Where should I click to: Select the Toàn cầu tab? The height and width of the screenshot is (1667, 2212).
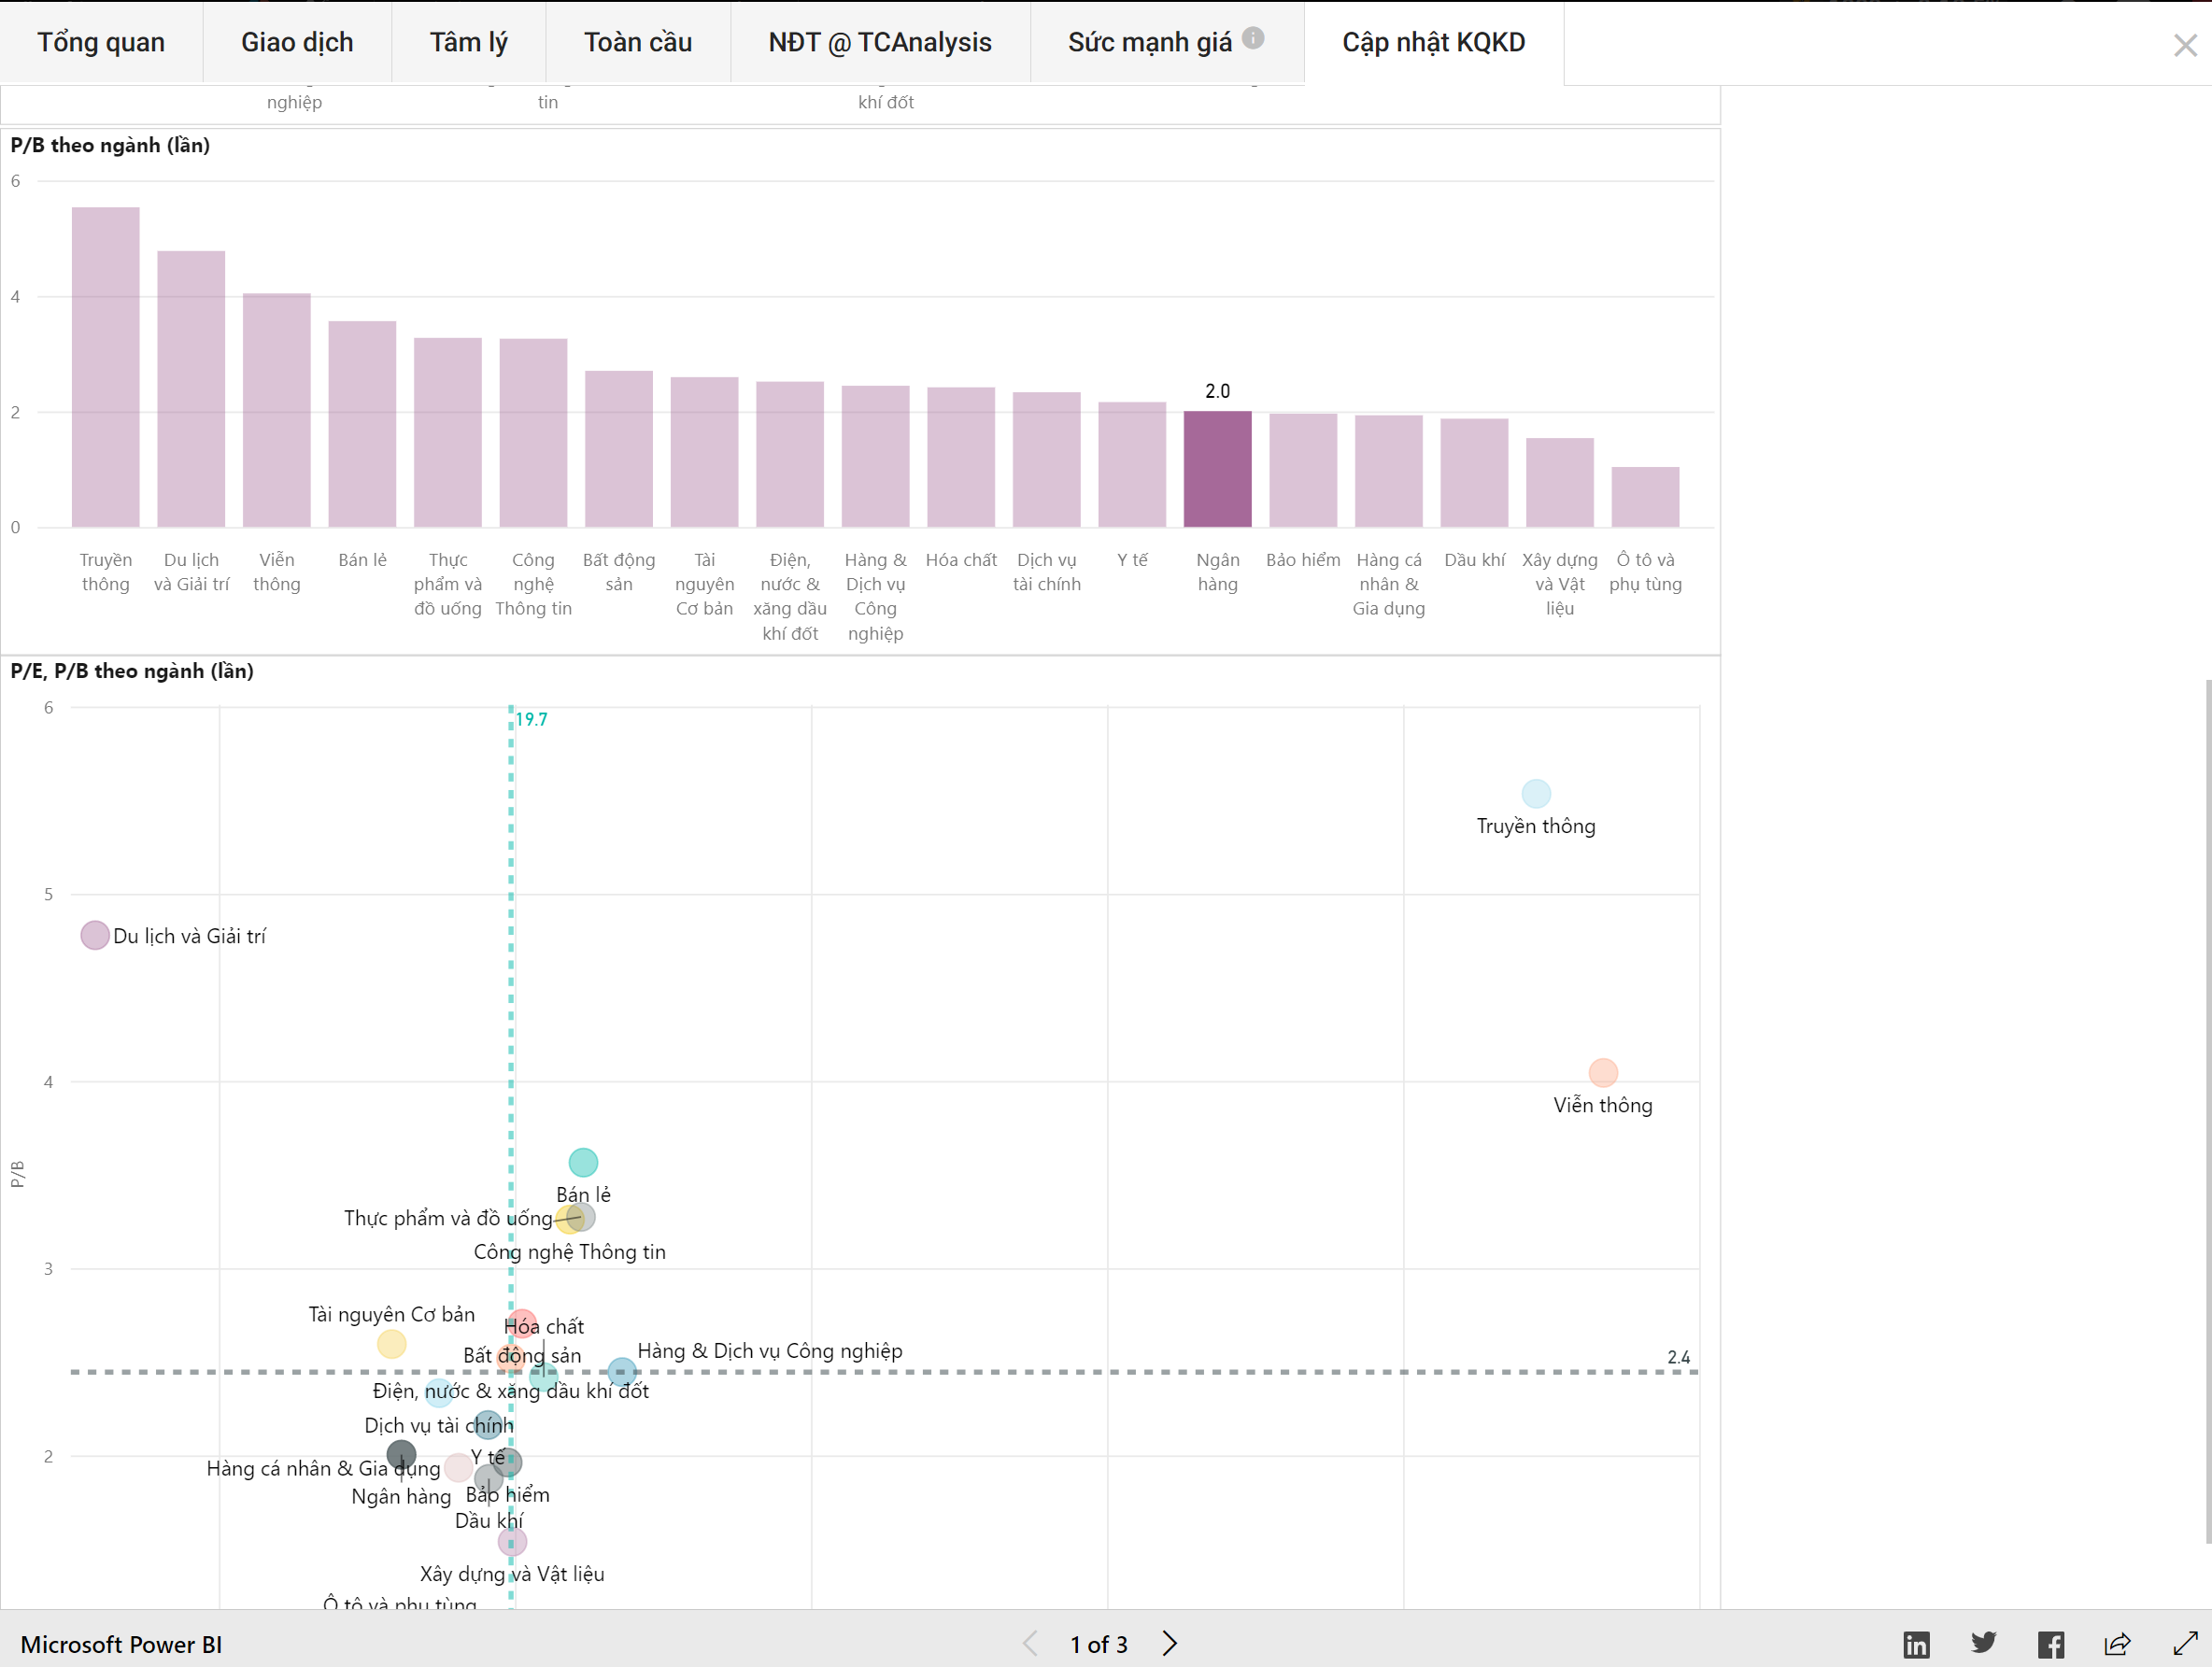click(x=638, y=42)
